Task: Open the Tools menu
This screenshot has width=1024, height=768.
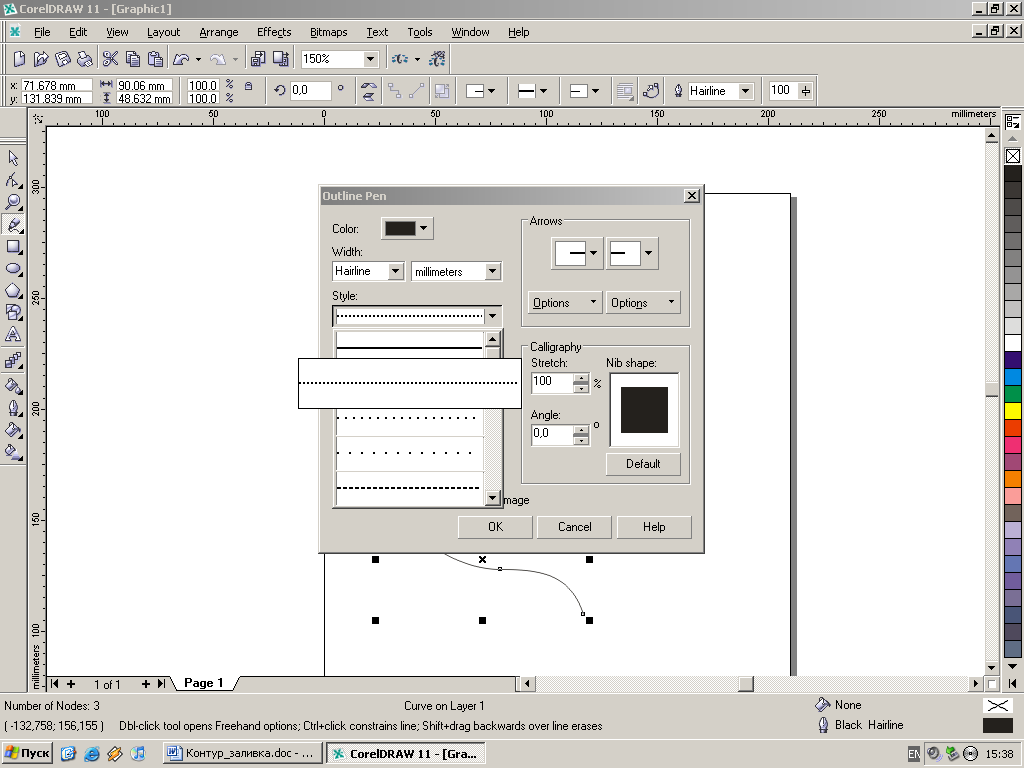Action: [420, 32]
